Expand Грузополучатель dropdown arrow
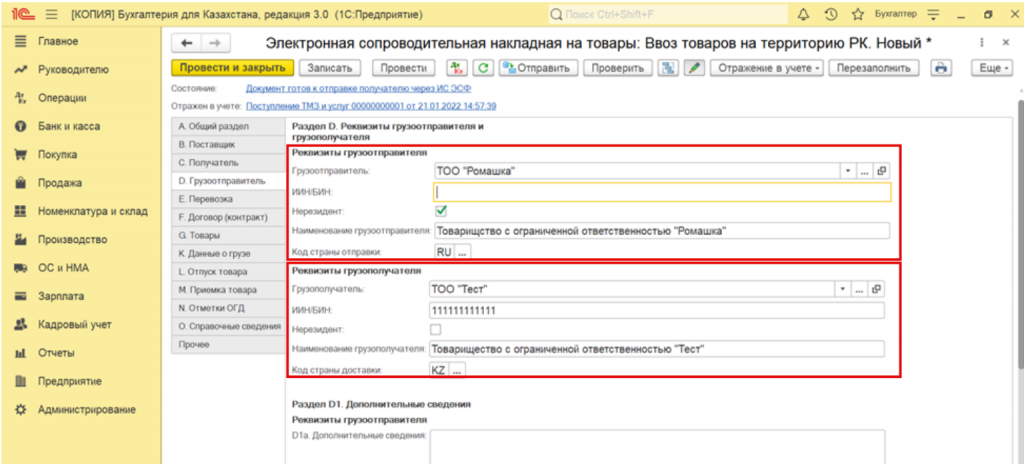1024x464 pixels. [842, 289]
